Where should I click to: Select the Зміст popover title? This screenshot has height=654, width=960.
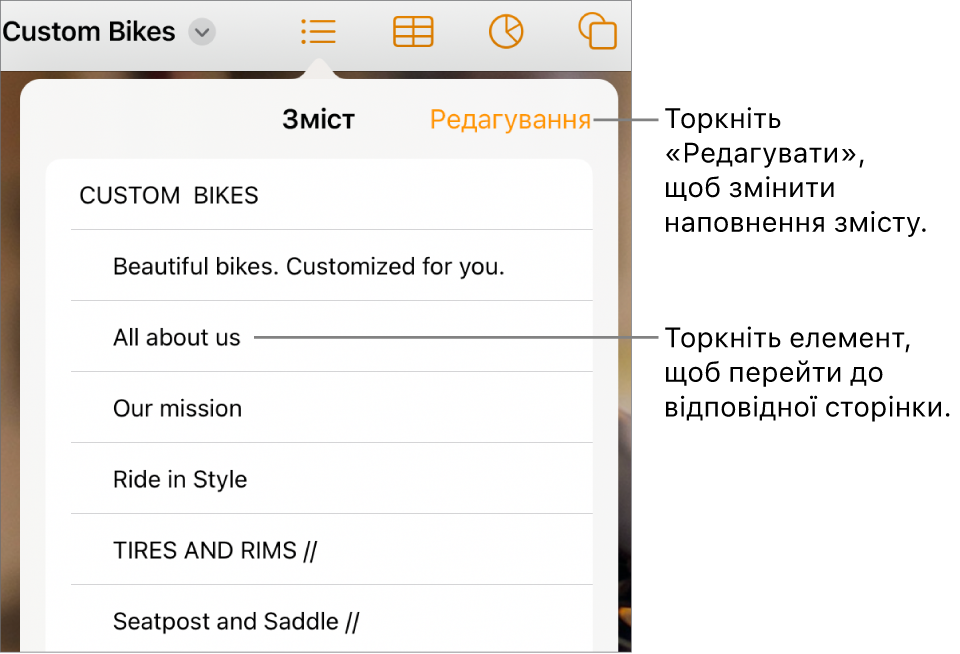tap(318, 119)
